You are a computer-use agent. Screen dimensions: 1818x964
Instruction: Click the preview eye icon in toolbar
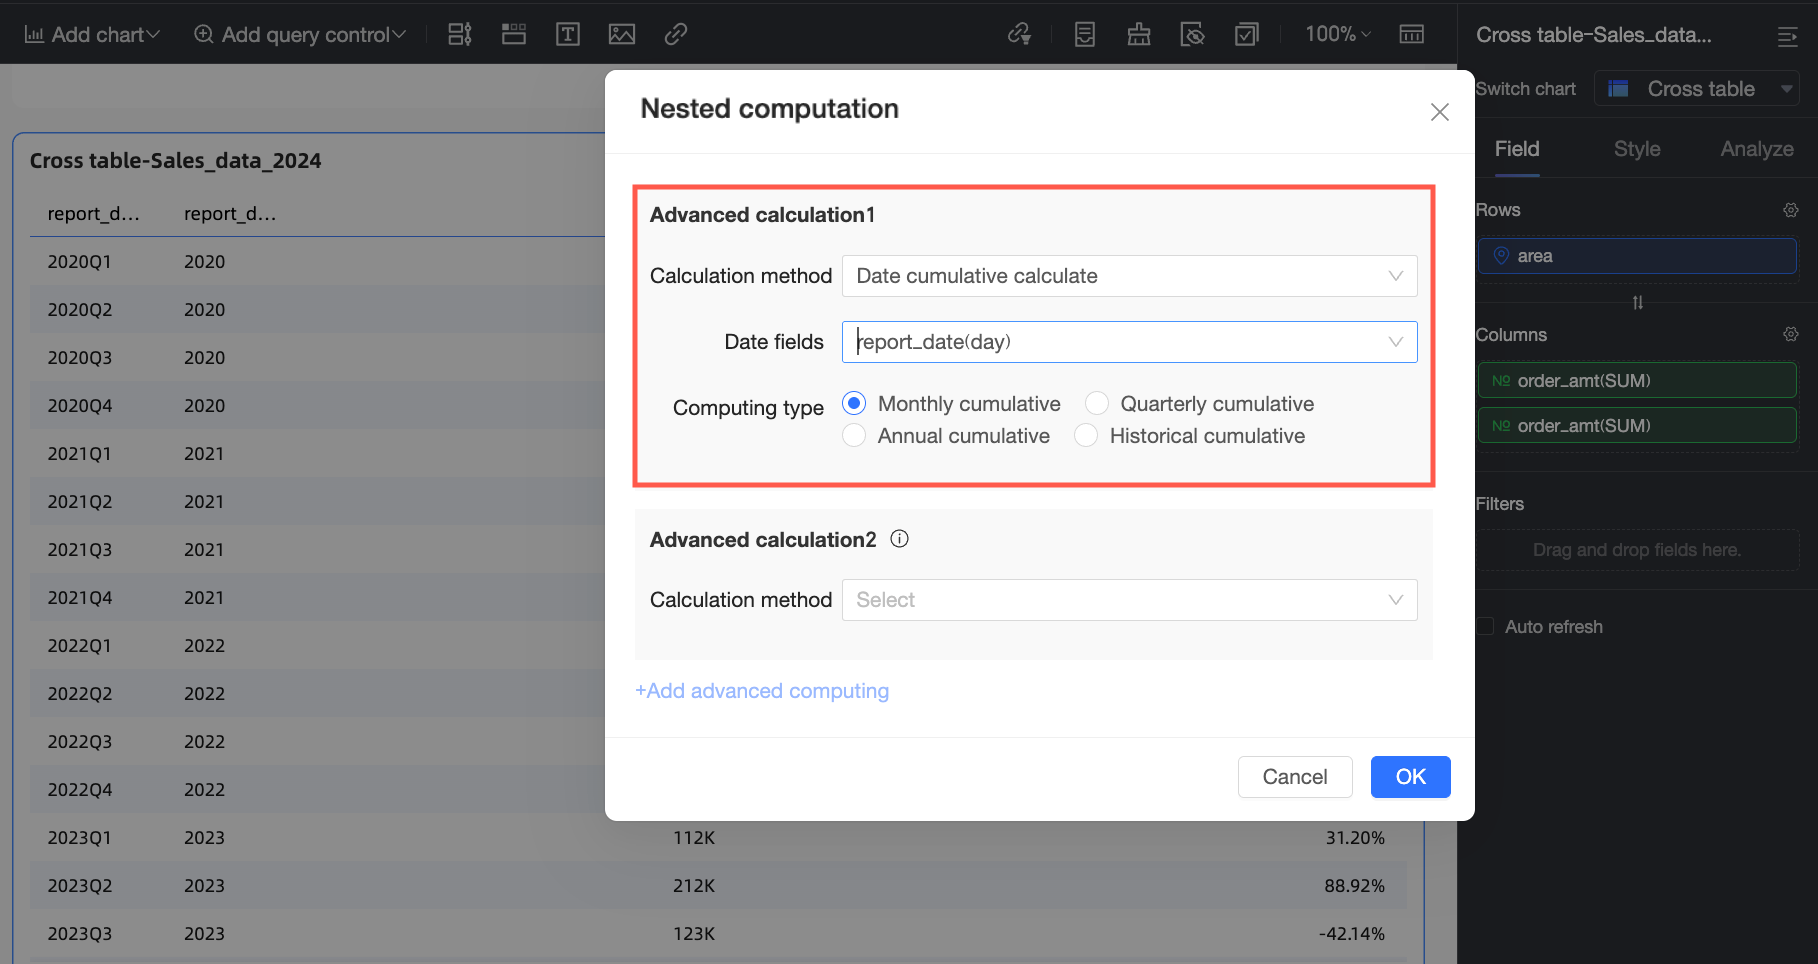pyautogui.click(x=1193, y=34)
